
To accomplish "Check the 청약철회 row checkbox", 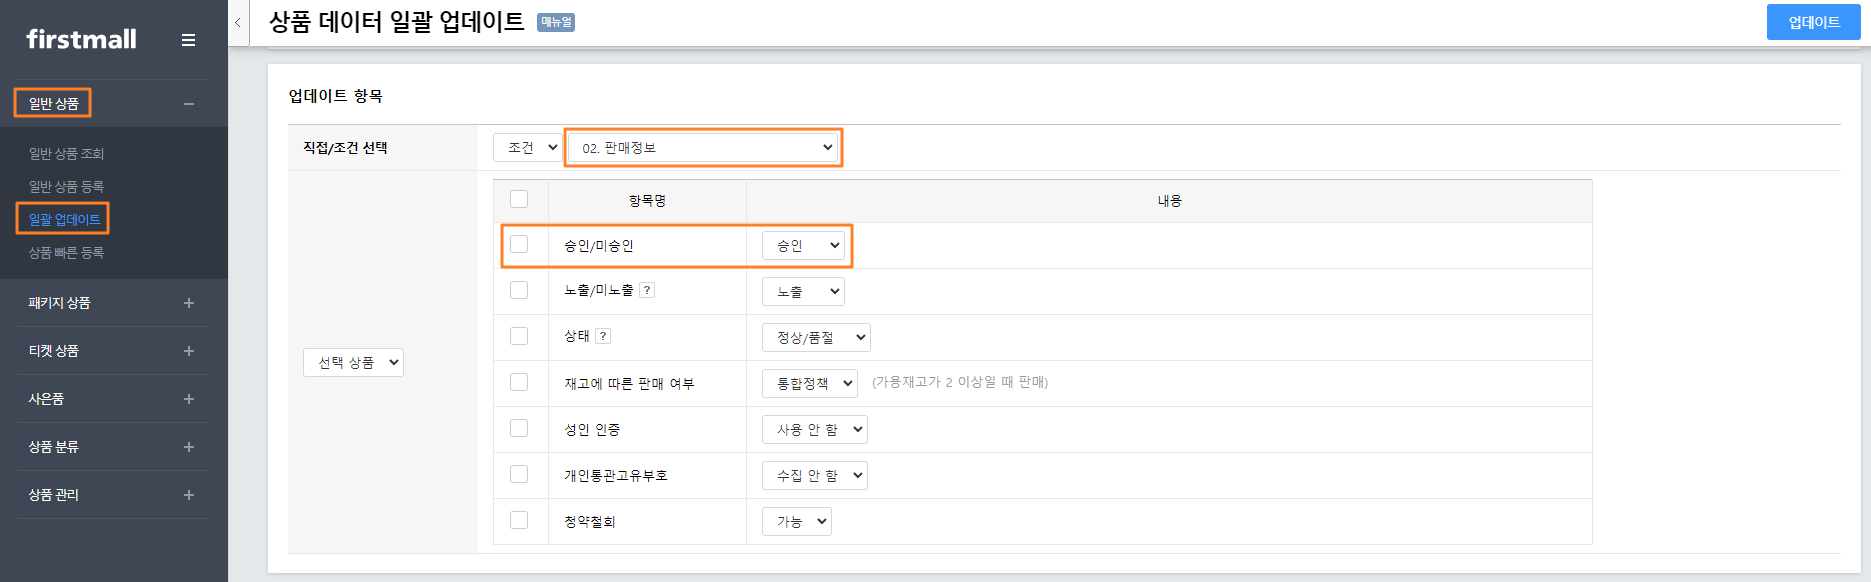I will (x=519, y=520).
